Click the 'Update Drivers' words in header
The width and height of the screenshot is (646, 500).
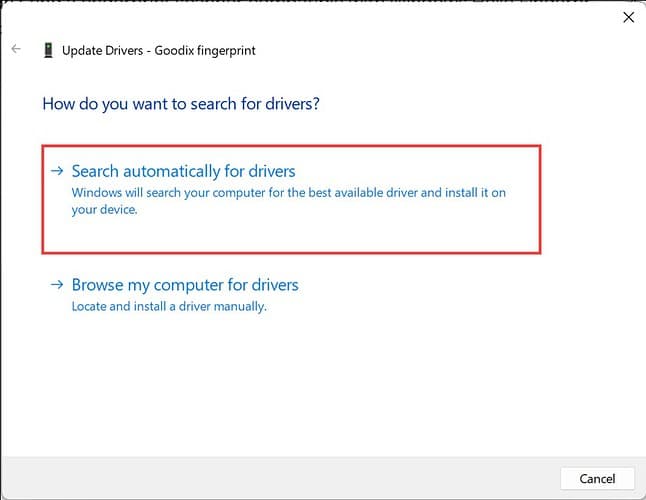tap(102, 51)
